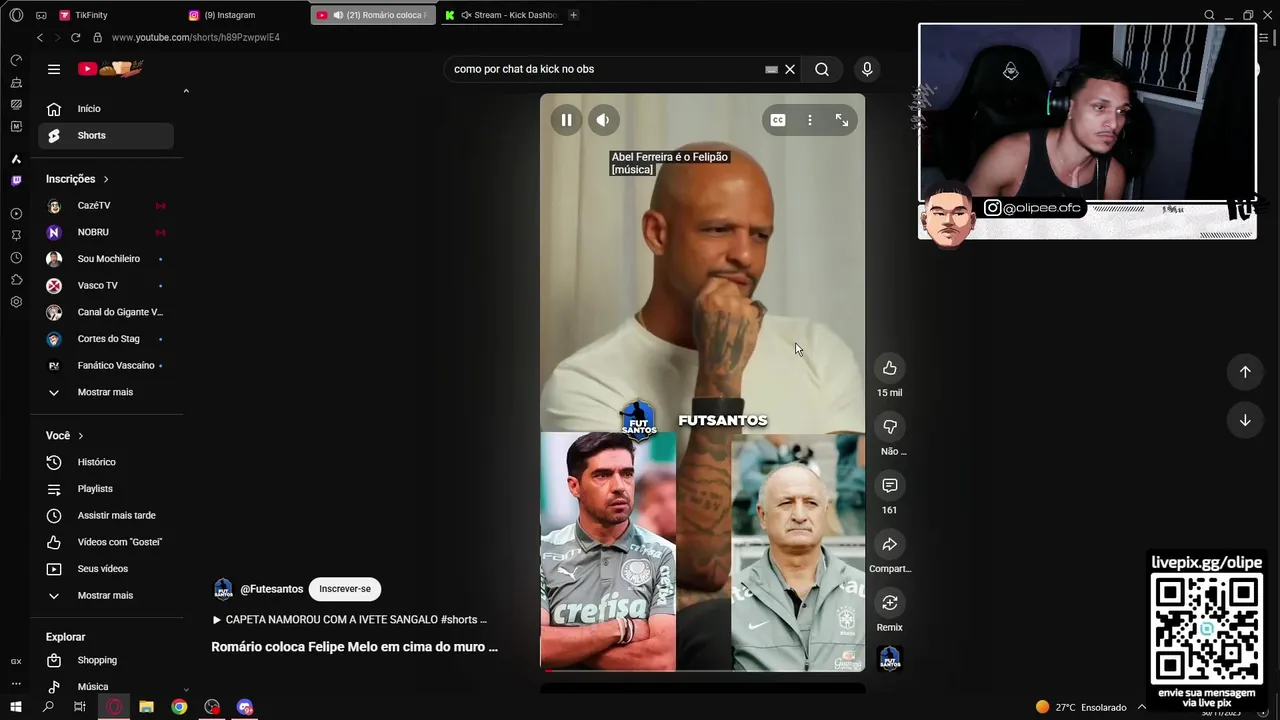The height and width of the screenshot is (720, 1280).
Task: Open the Sou Mochileiro subscription
Action: pyautogui.click(x=105, y=259)
